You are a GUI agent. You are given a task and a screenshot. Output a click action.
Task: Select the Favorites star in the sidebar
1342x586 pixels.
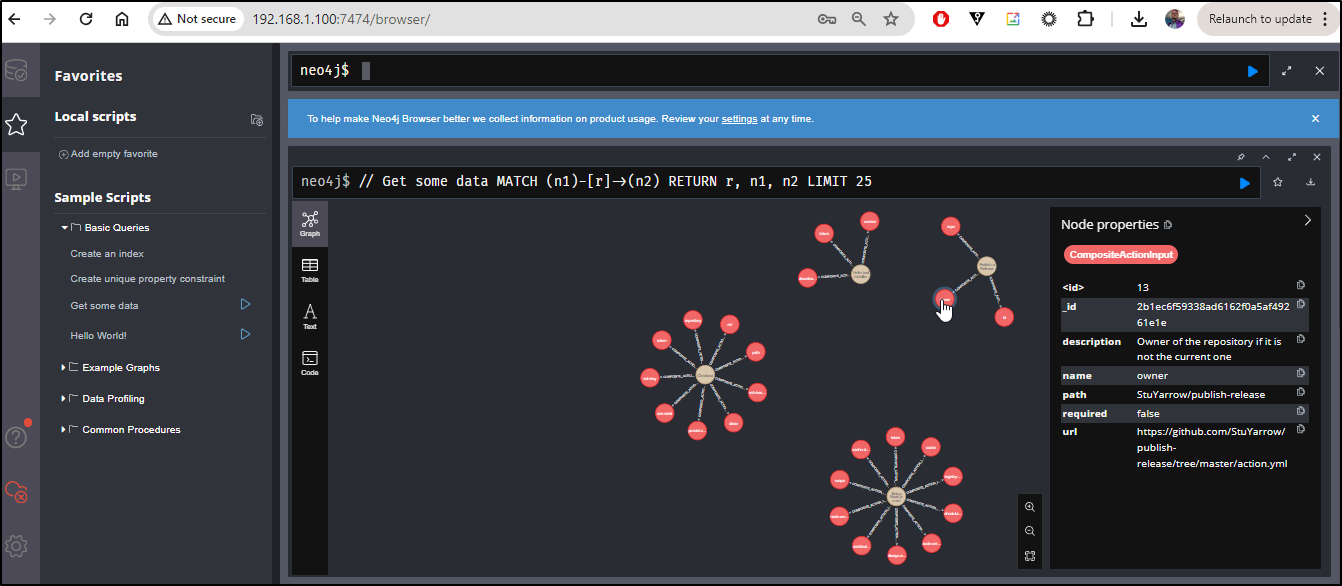16,124
